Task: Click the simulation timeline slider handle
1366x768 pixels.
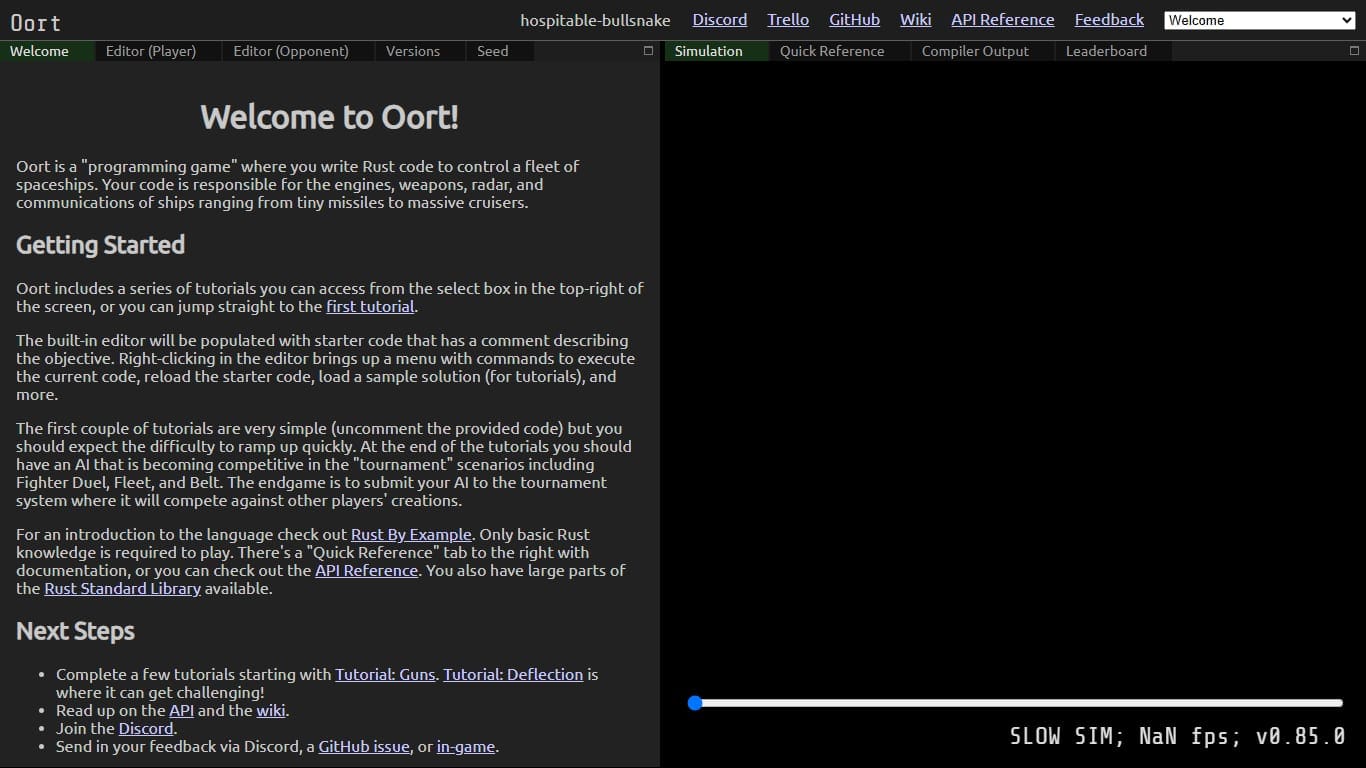Action: 695,703
